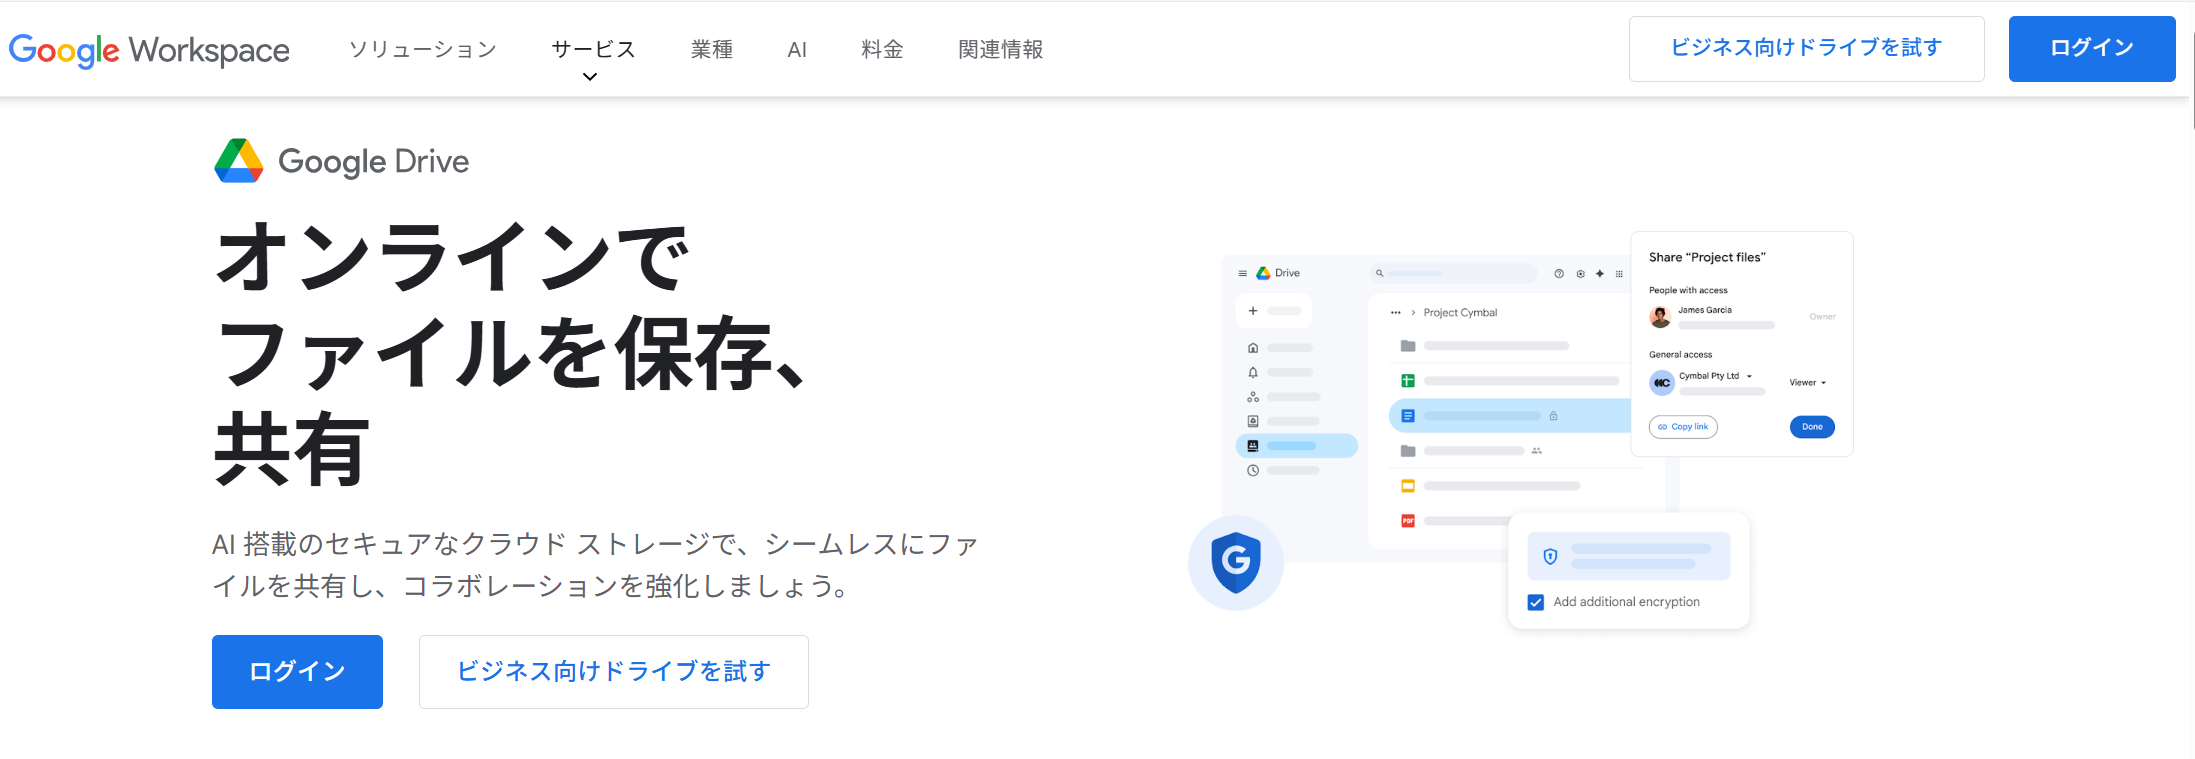Viewport: 2195px width, 759px height.
Task: Click the 'People with access' label
Action: (x=1688, y=290)
